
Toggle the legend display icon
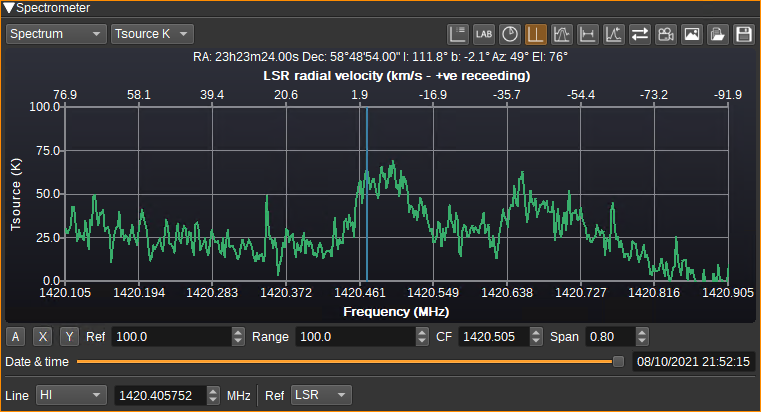pos(458,34)
